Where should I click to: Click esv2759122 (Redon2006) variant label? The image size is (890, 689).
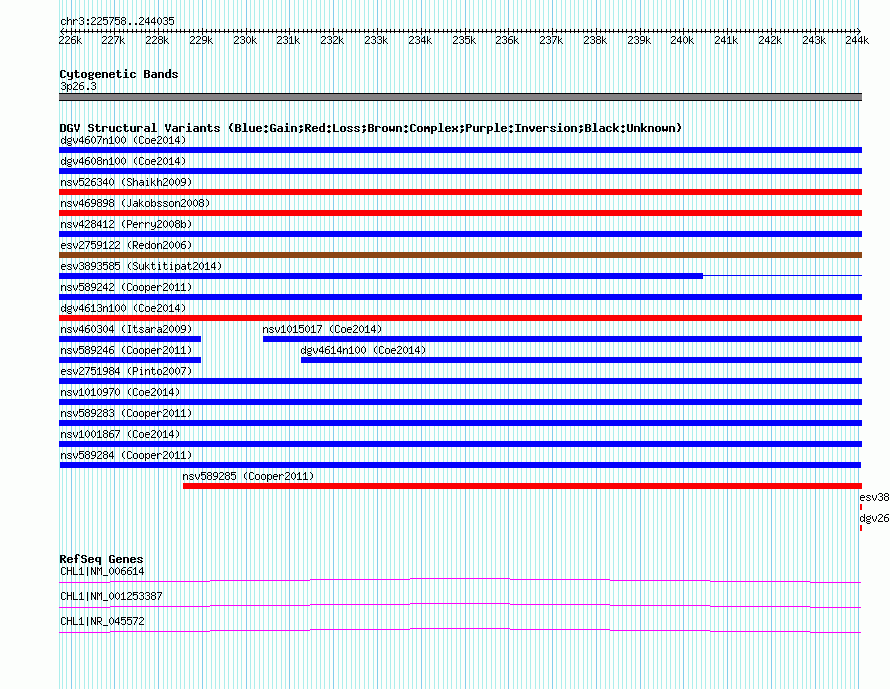(x=126, y=245)
